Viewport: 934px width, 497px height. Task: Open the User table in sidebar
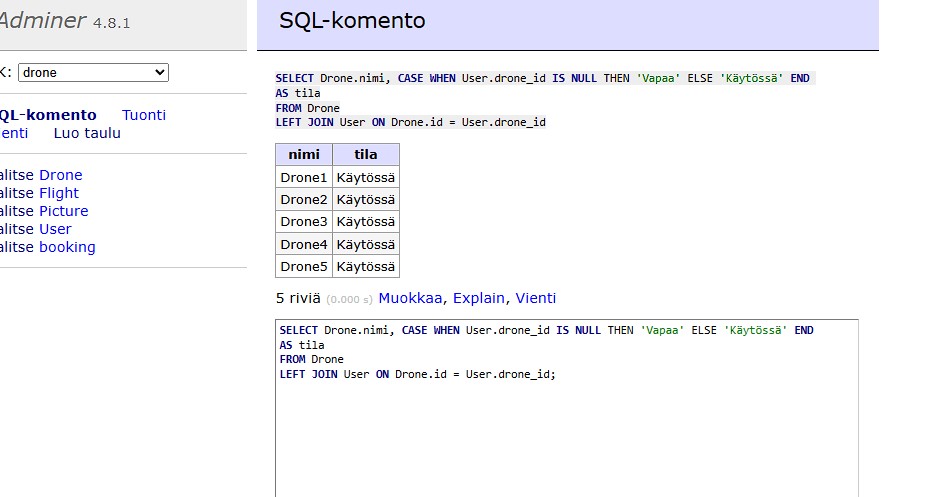pos(55,229)
